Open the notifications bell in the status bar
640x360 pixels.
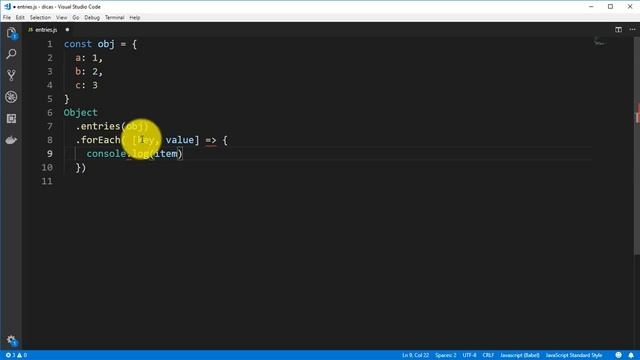[631, 355]
